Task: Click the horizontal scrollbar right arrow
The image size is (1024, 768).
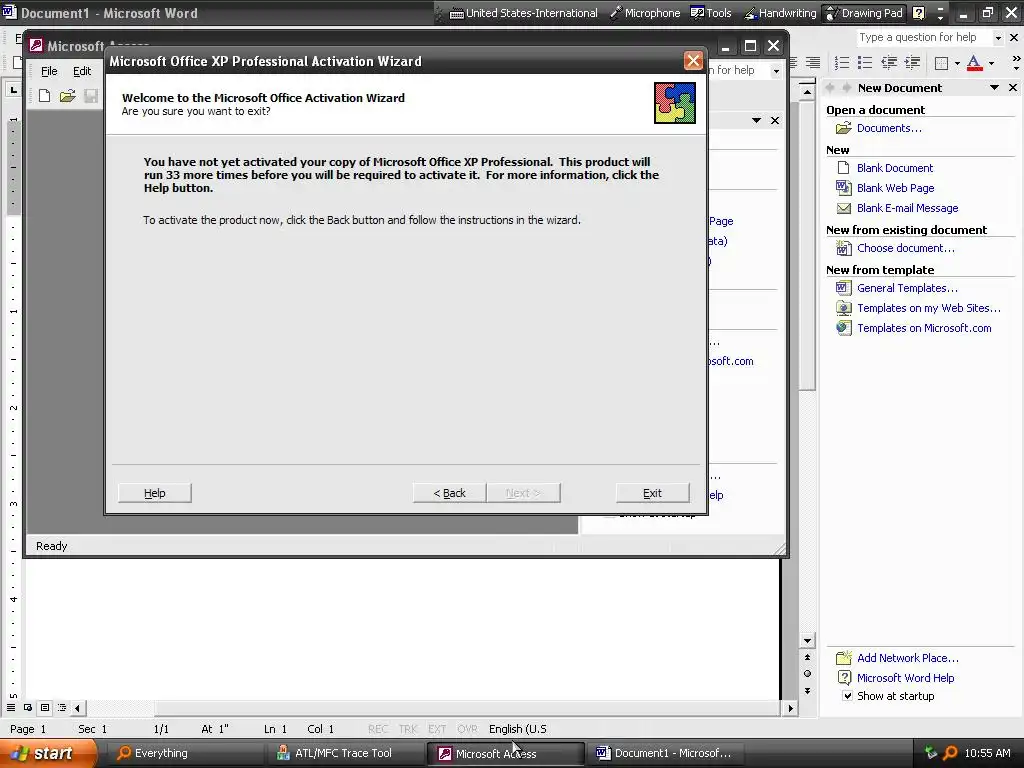Action: [791, 708]
